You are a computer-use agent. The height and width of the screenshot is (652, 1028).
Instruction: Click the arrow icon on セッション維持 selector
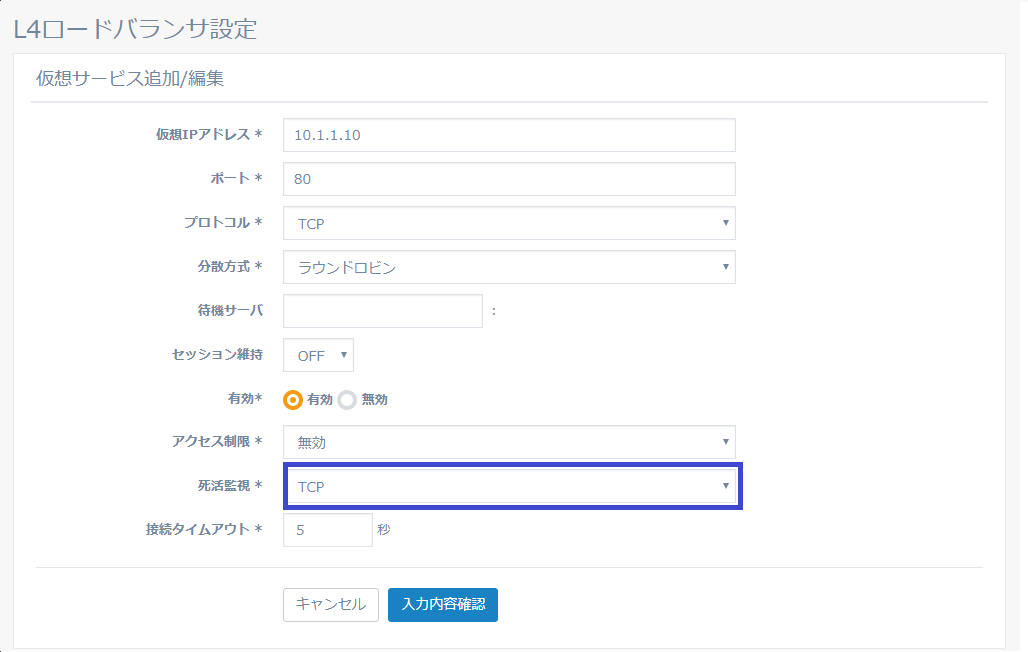pos(339,355)
